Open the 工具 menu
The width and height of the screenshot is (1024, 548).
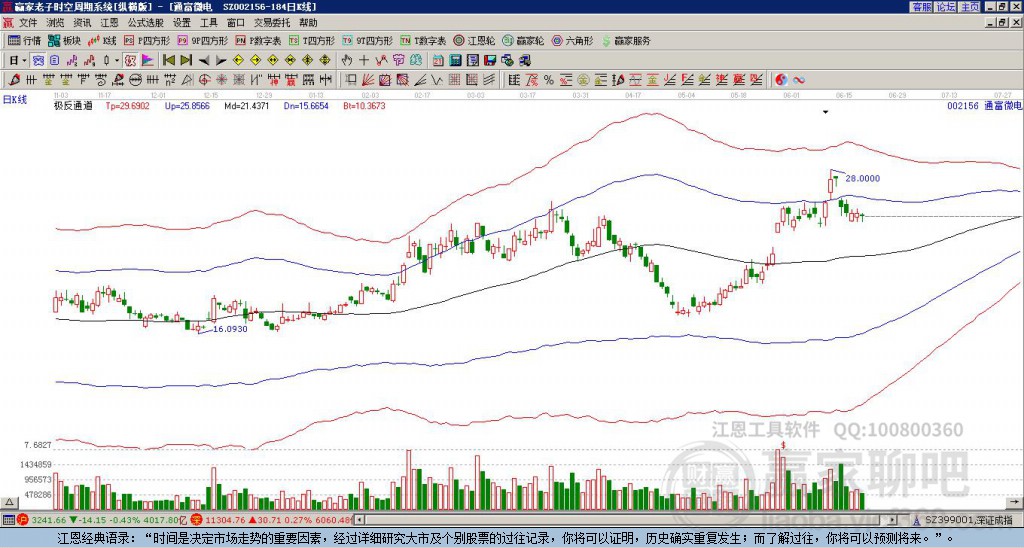click(x=208, y=23)
